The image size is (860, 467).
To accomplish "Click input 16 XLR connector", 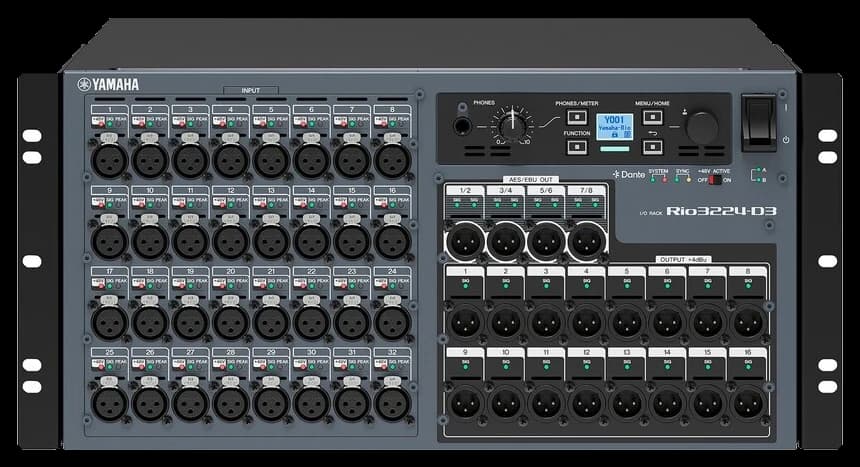I will 393,241.
